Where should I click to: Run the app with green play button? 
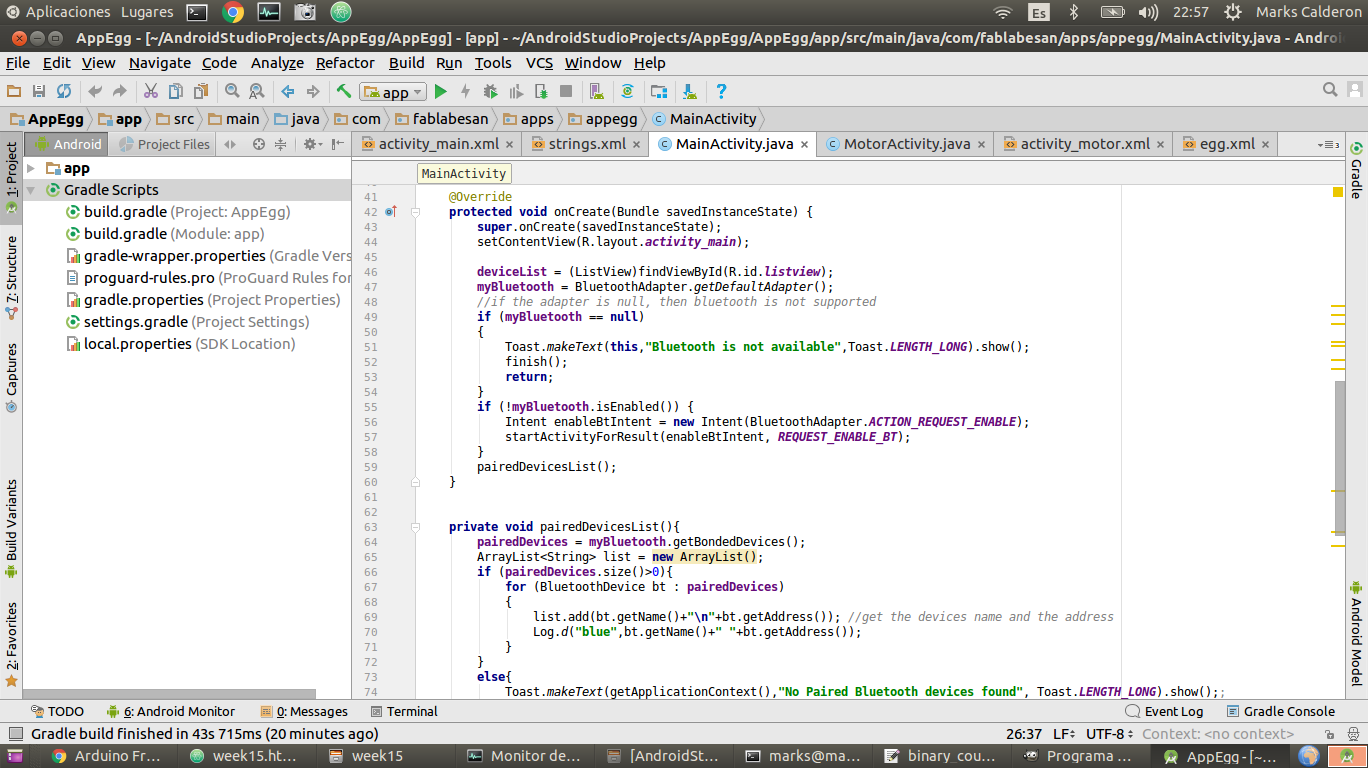[440, 92]
